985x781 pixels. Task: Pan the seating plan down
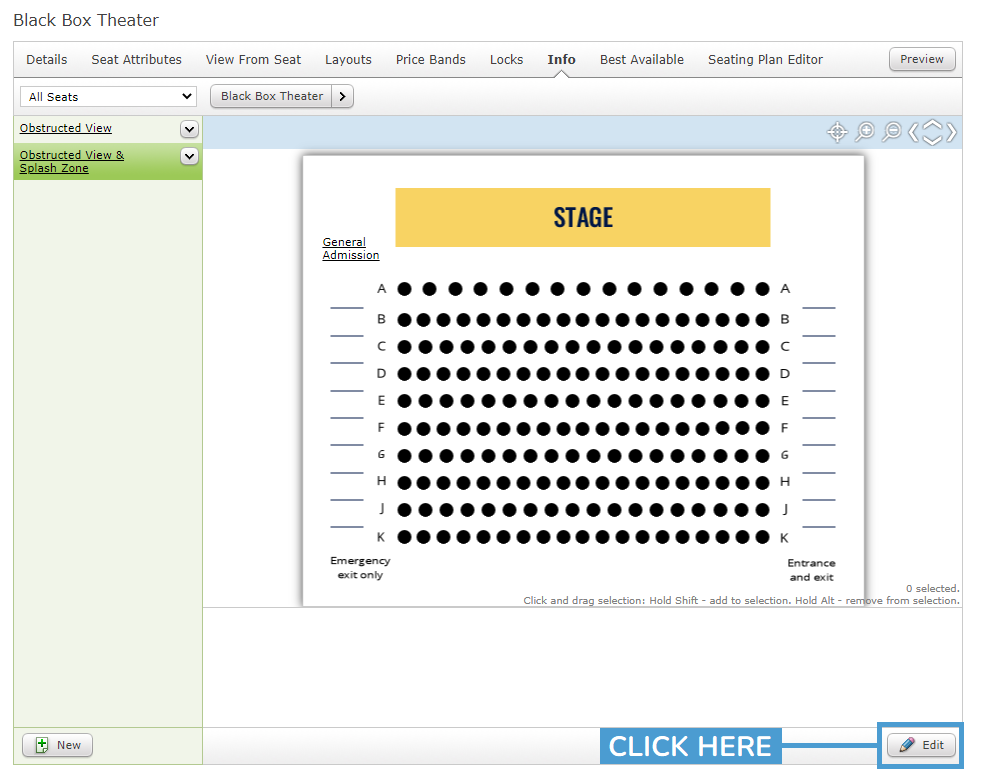pos(933,140)
